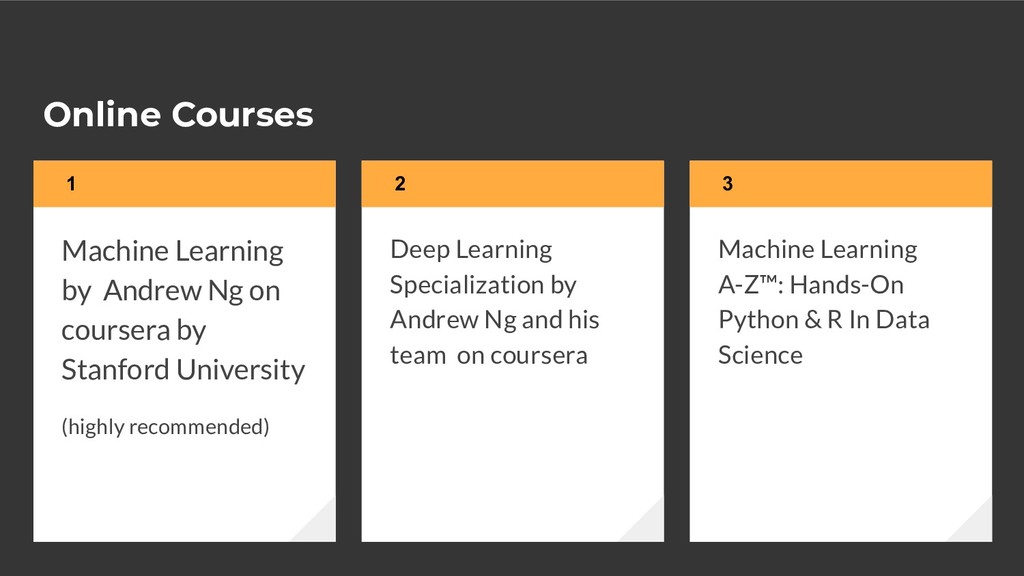Image resolution: width=1024 pixels, height=576 pixels.
Task: Click the "Stanford University" text line
Action: point(183,370)
